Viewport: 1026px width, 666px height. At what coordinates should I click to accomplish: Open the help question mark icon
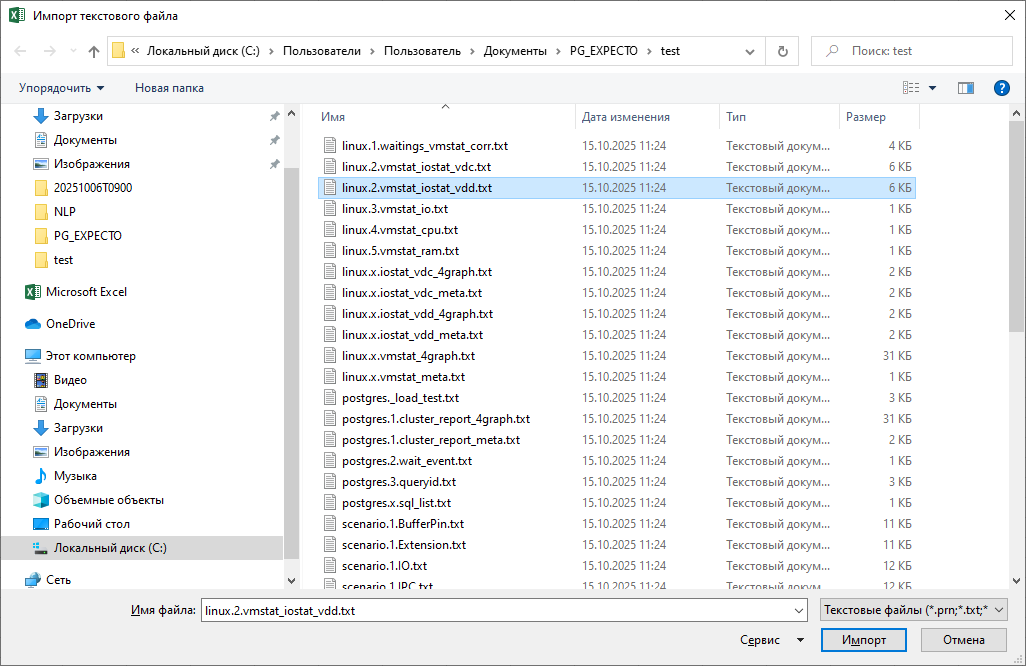(x=1001, y=88)
